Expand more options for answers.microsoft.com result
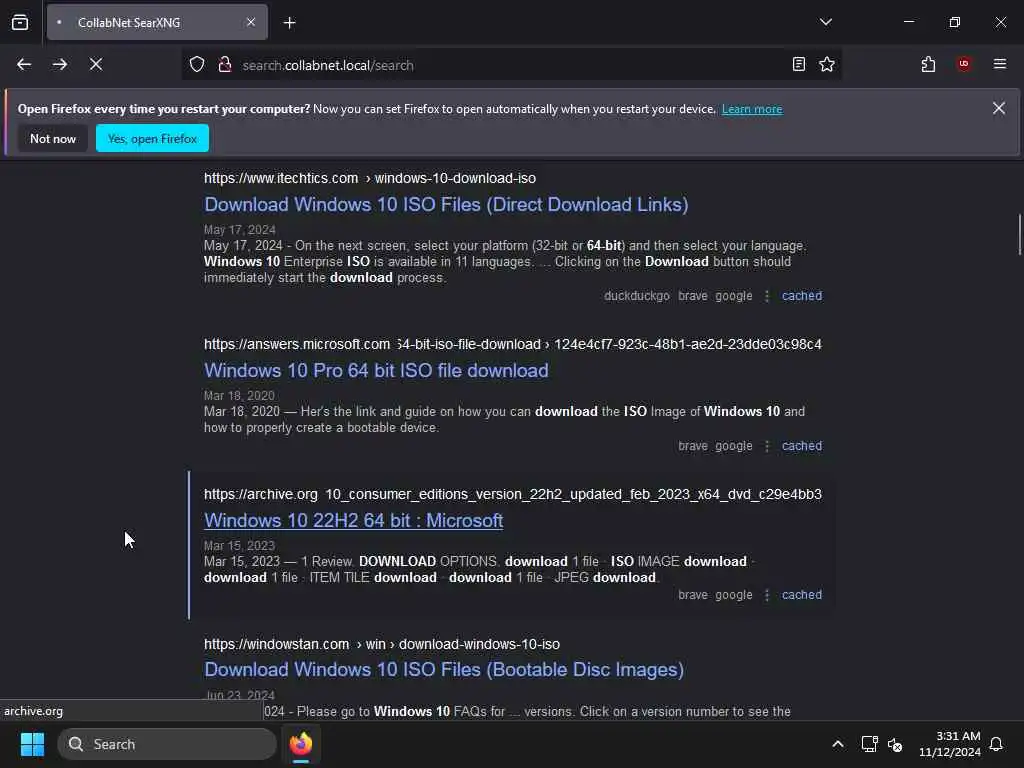 pos(767,446)
